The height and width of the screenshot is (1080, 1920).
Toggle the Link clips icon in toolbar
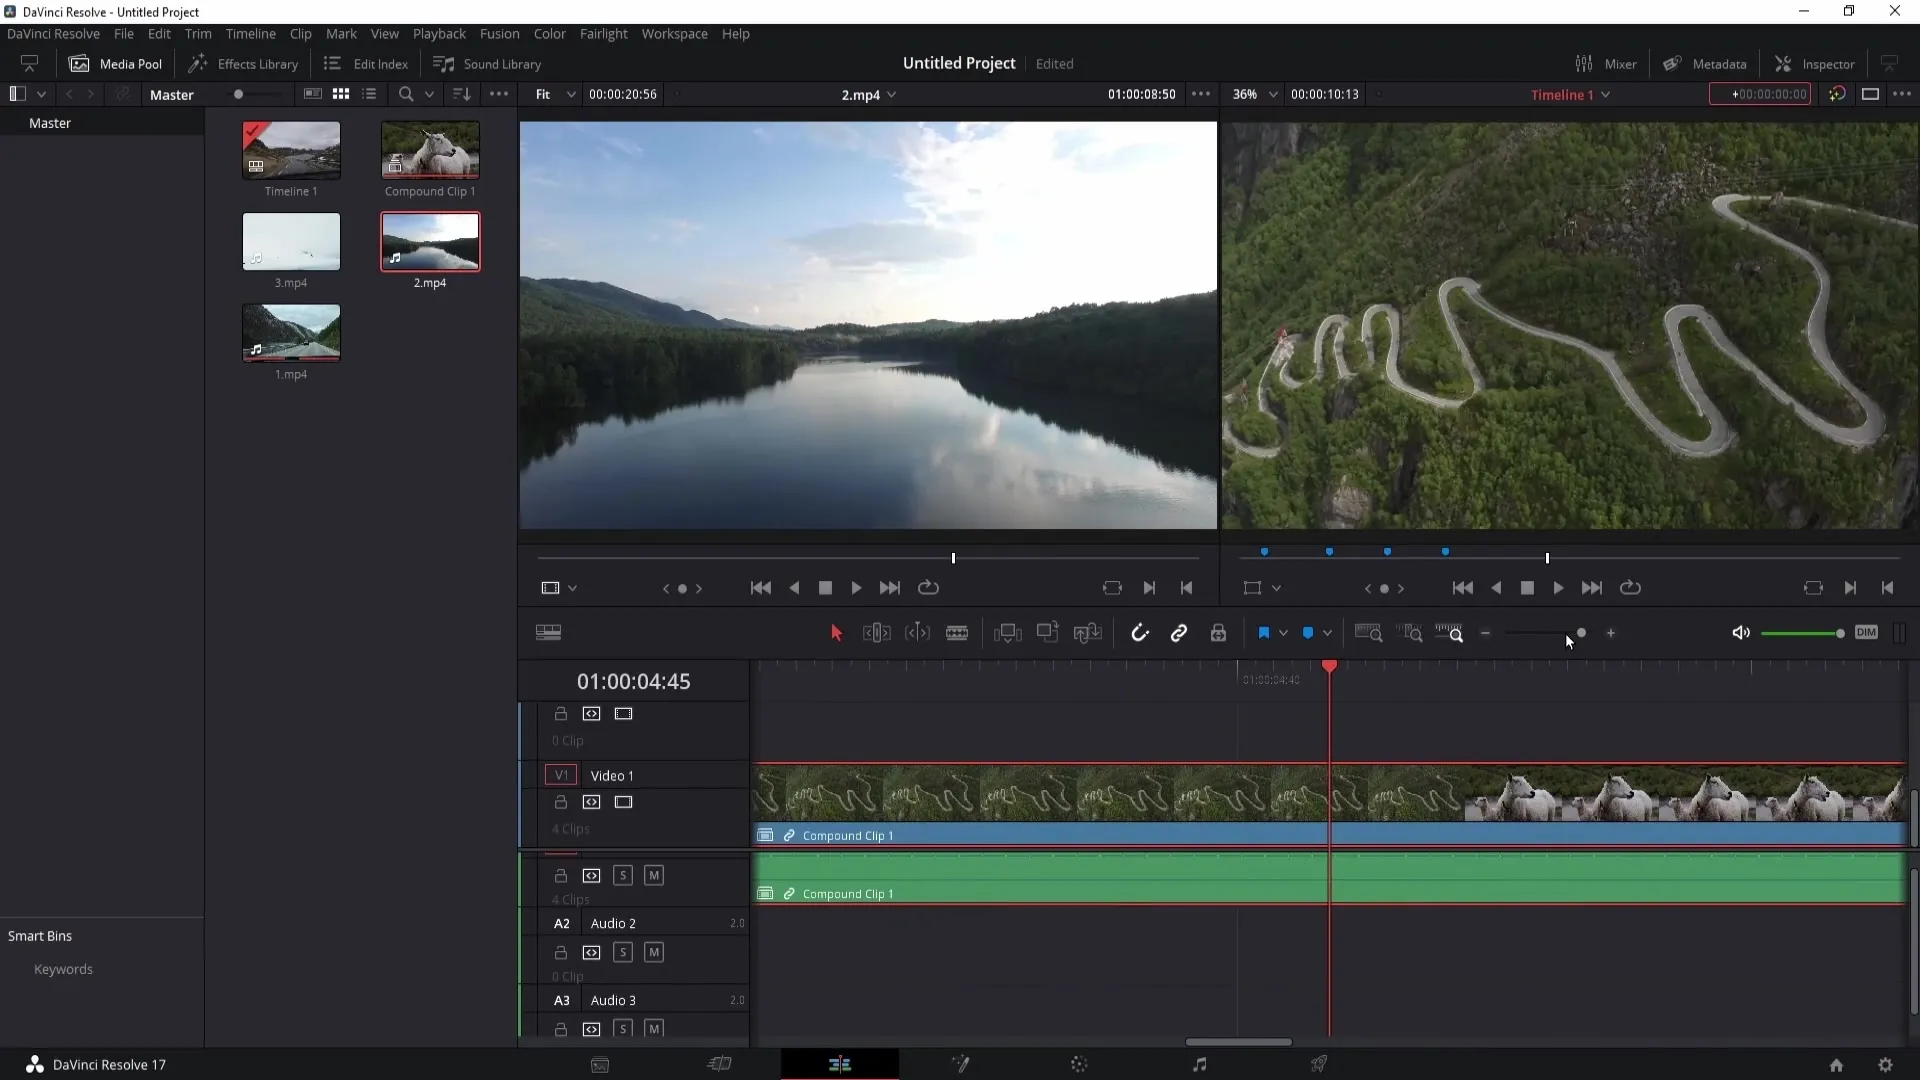coord(1180,633)
